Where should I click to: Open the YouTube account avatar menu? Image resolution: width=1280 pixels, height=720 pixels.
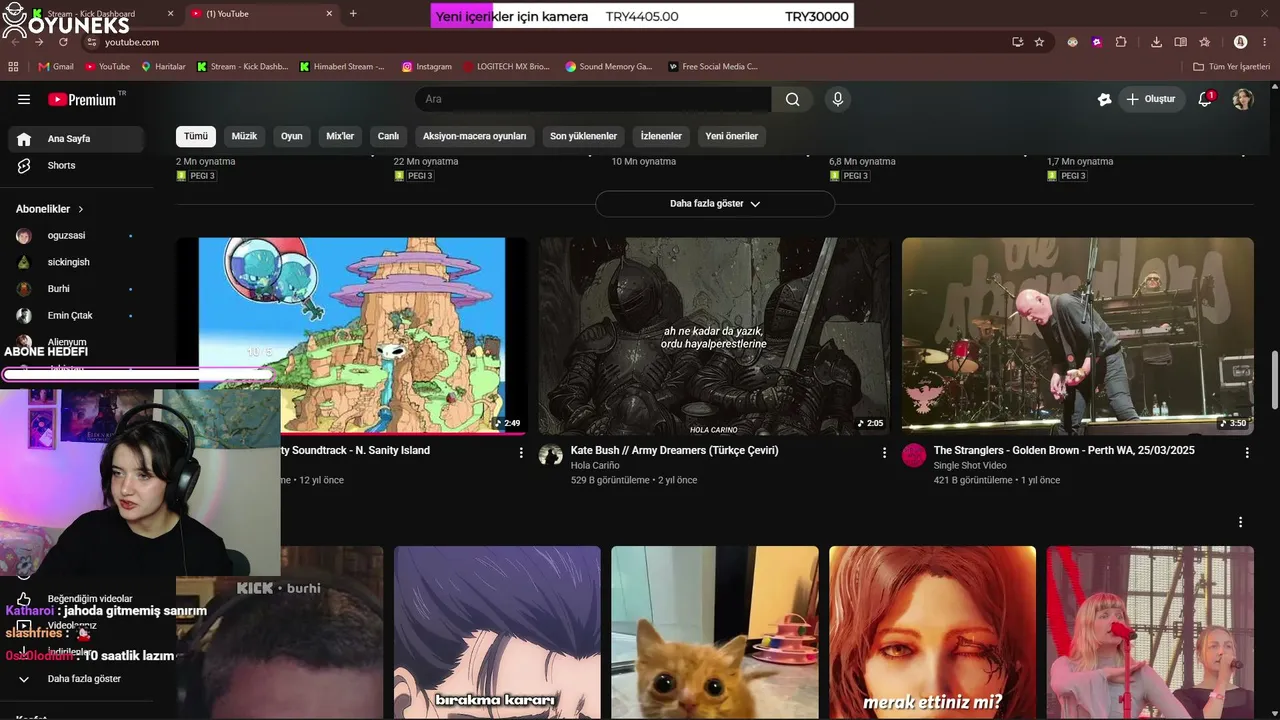click(x=1242, y=99)
